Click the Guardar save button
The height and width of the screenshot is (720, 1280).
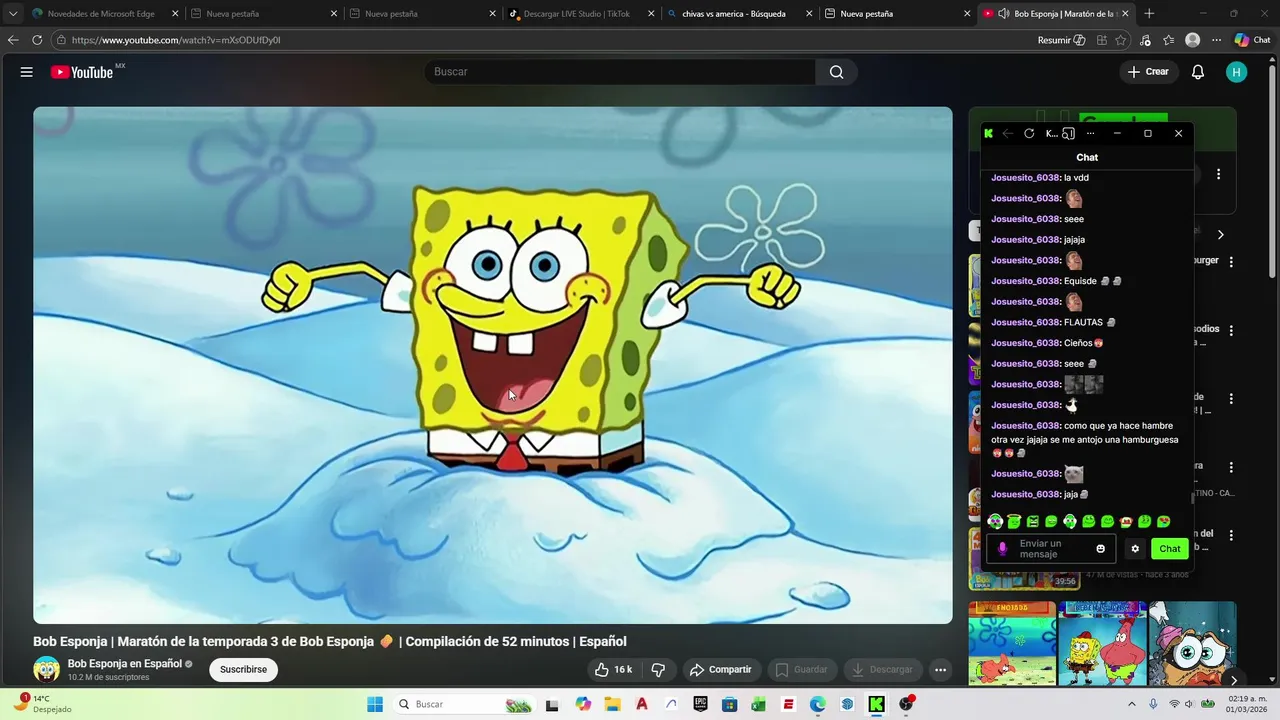click(801, 670)
